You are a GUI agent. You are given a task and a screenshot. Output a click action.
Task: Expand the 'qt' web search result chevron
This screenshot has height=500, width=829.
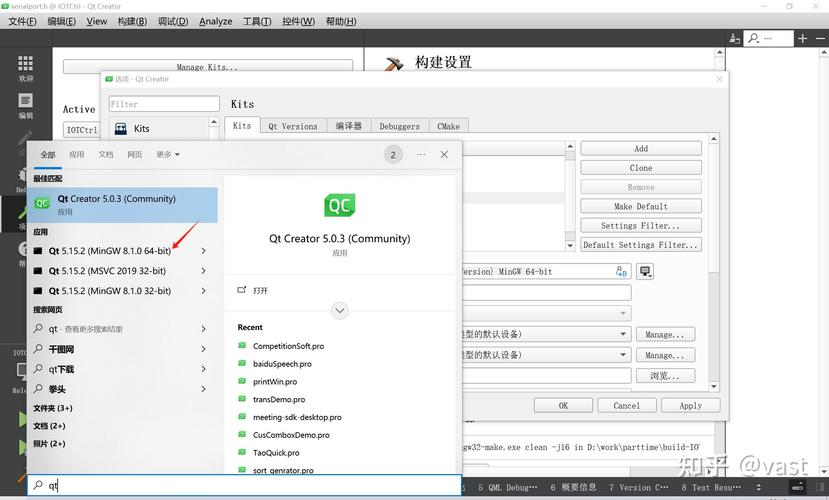[x=204, y=329]
